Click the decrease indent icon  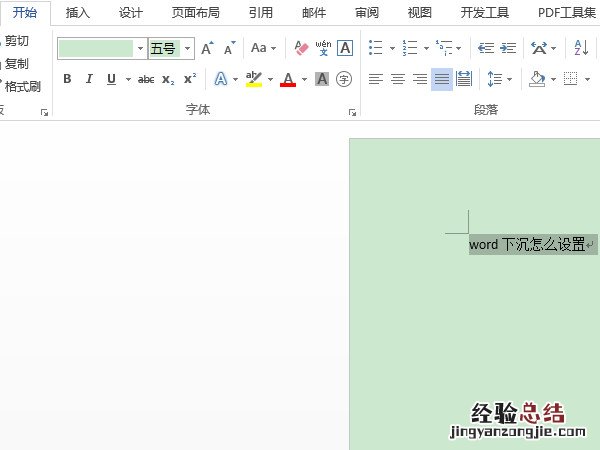[486, 48]
